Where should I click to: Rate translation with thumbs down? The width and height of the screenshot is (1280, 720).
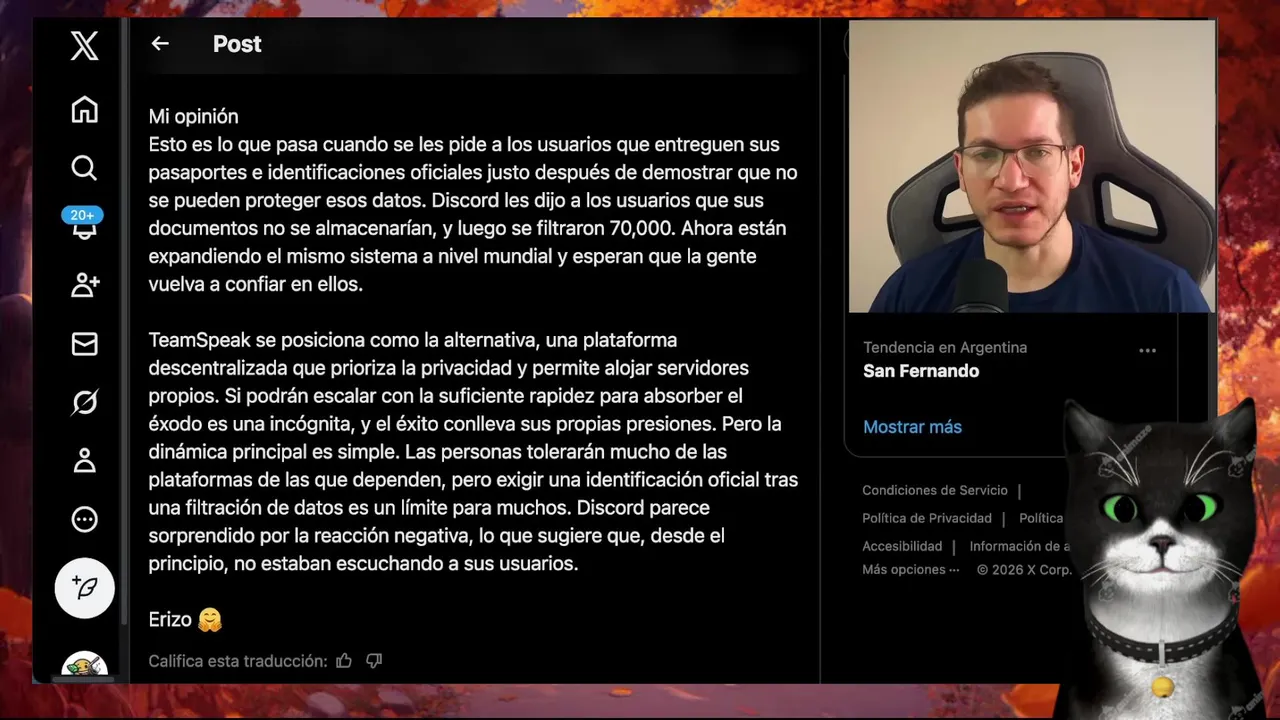tap(374, 661)
